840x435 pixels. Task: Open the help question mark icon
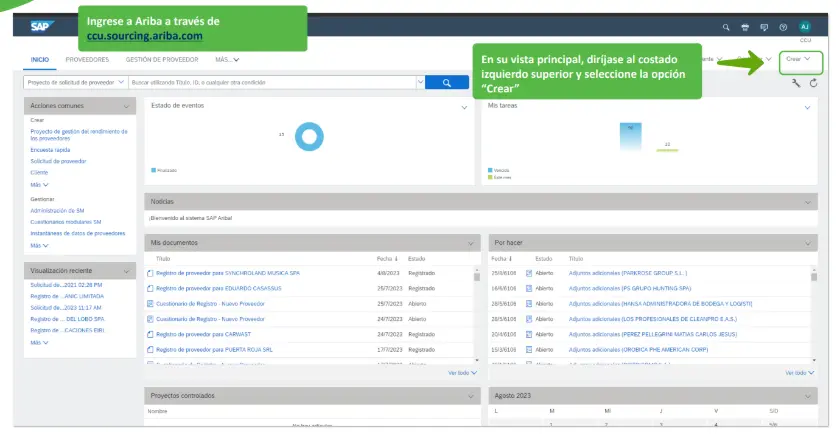(x=783, y=27)
